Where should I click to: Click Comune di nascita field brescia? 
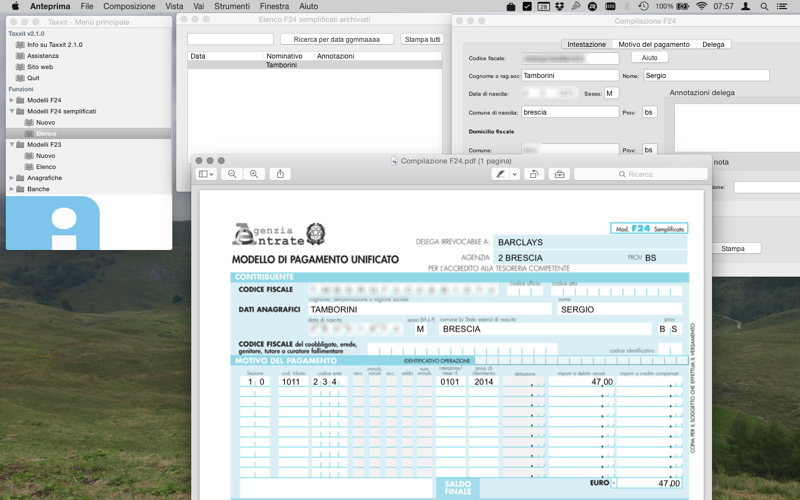[570, 112]
